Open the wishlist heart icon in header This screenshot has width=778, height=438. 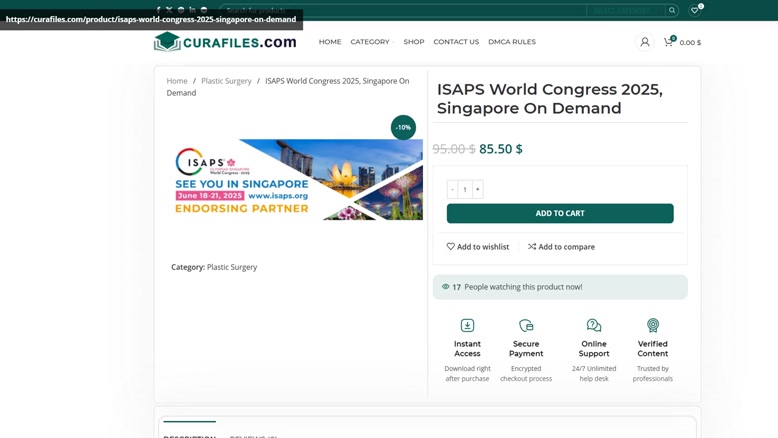(x=695, y=10)
